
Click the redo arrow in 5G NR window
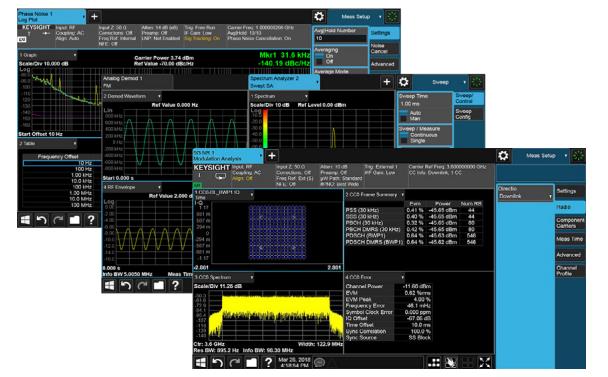click(x=234, y=363)
